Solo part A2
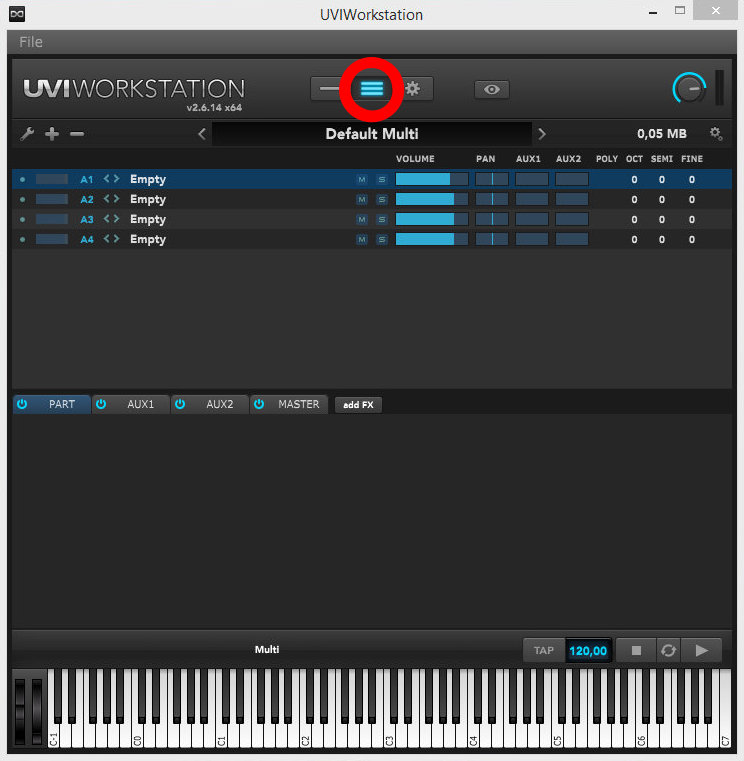 [382, 199]
